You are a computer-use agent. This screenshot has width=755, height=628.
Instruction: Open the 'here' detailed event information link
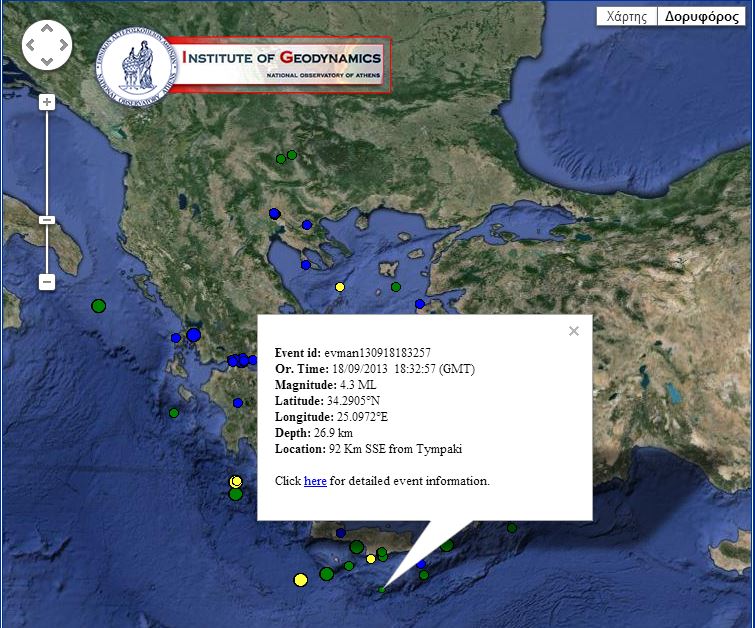pyautogui.click(x=315, y=481)
